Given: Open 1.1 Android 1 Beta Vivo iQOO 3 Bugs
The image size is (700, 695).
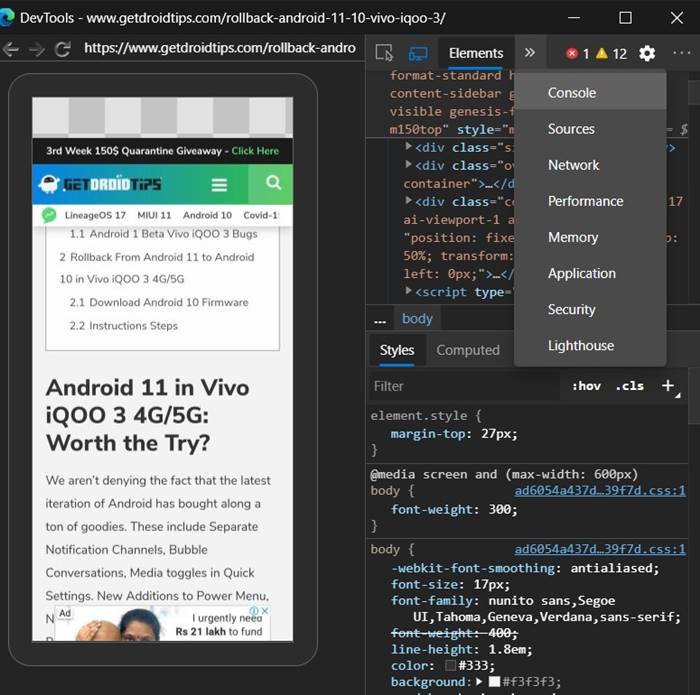Looking at the screenshot, I should click(163, 234).
